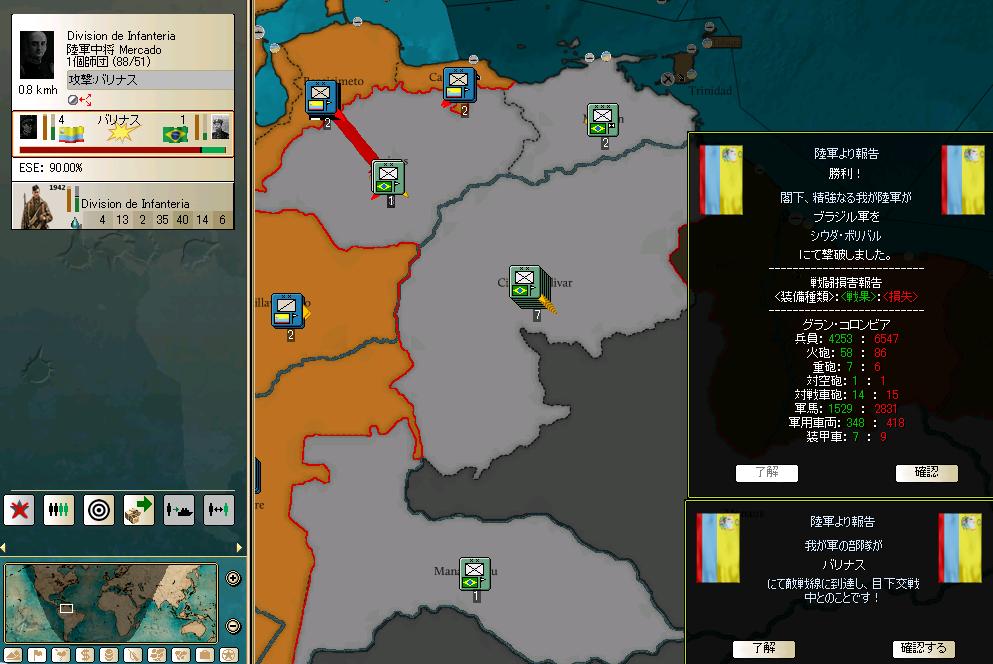Viewport: 993px width, 664px height.
Task: Click the 攻撃:バリナス order field
Action: [x=150, y=80]
